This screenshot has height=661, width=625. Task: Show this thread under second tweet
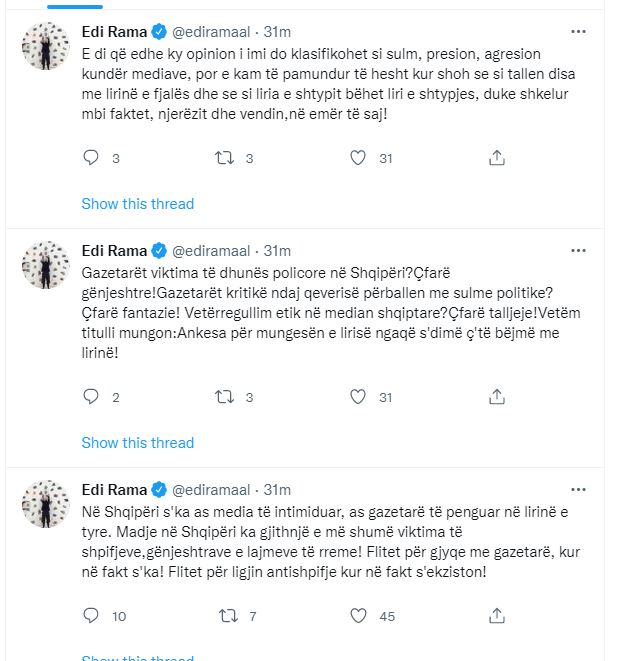pos(137,443)
